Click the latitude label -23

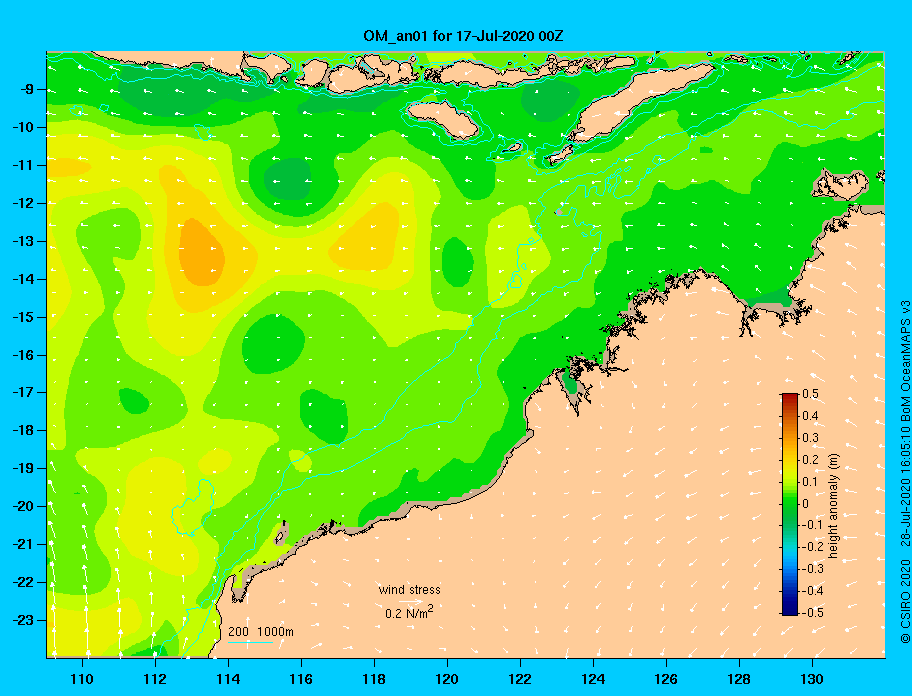tap(22, 620)
